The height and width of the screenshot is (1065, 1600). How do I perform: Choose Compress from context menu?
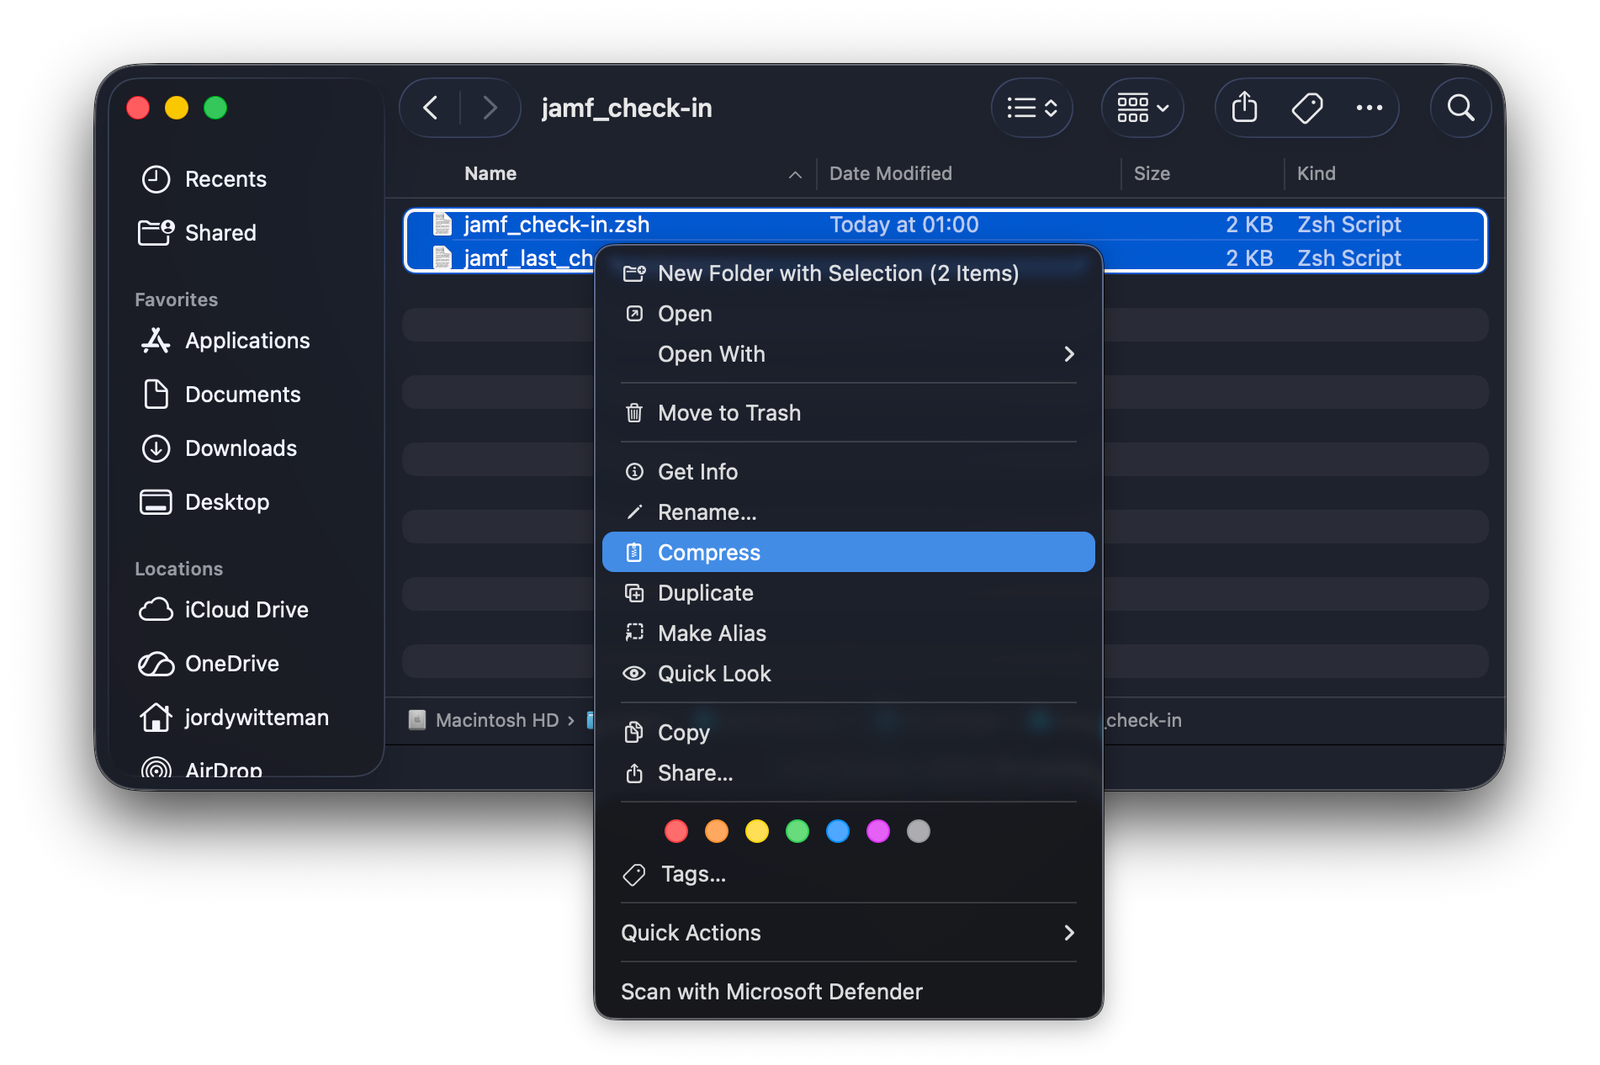(x=848, y=552)
